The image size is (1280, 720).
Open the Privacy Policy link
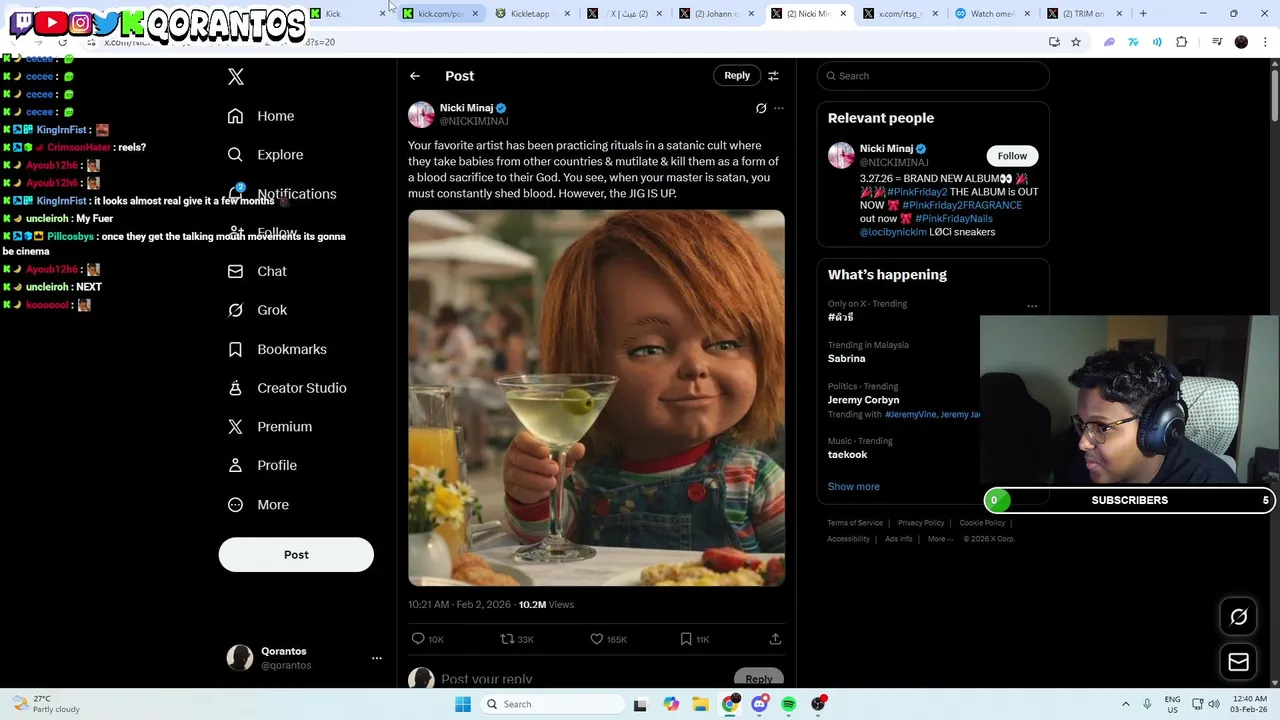pyautogui.click(x=921, y=523)
